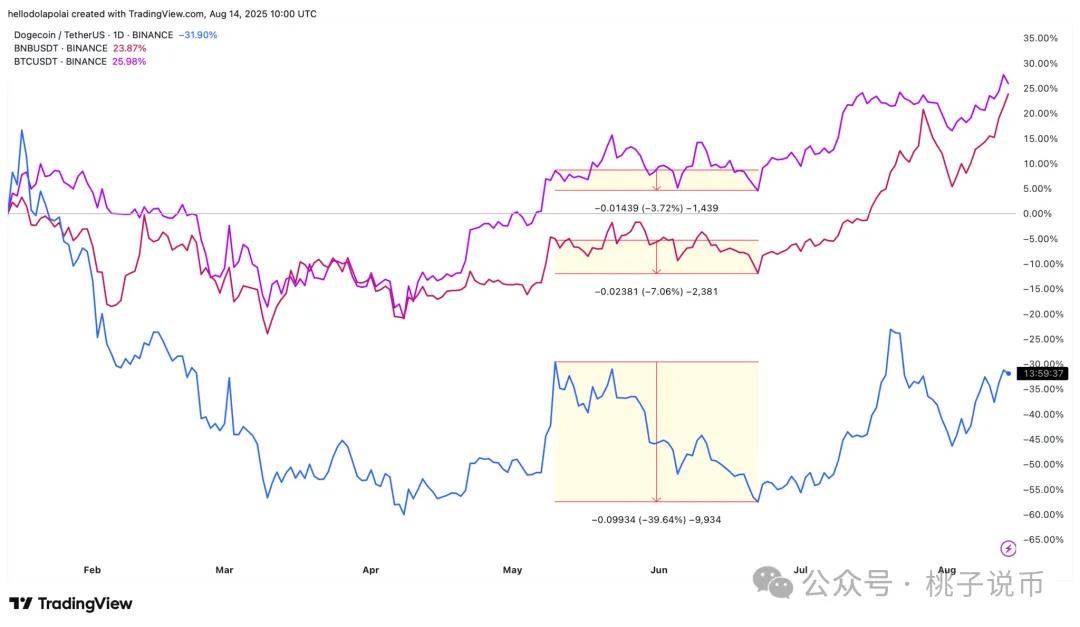Click the Jun label on the time axis

pyautogui.click(x=659, y=570)
